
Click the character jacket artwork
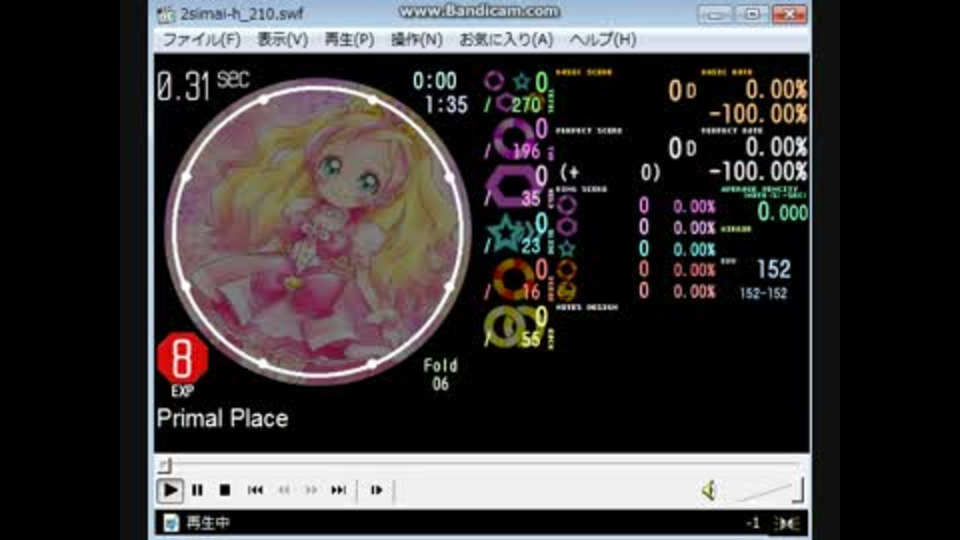point(318,231)
